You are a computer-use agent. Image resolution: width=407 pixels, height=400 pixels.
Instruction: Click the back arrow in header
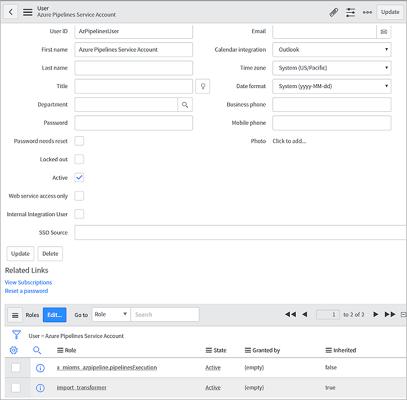tap(11, 12)
